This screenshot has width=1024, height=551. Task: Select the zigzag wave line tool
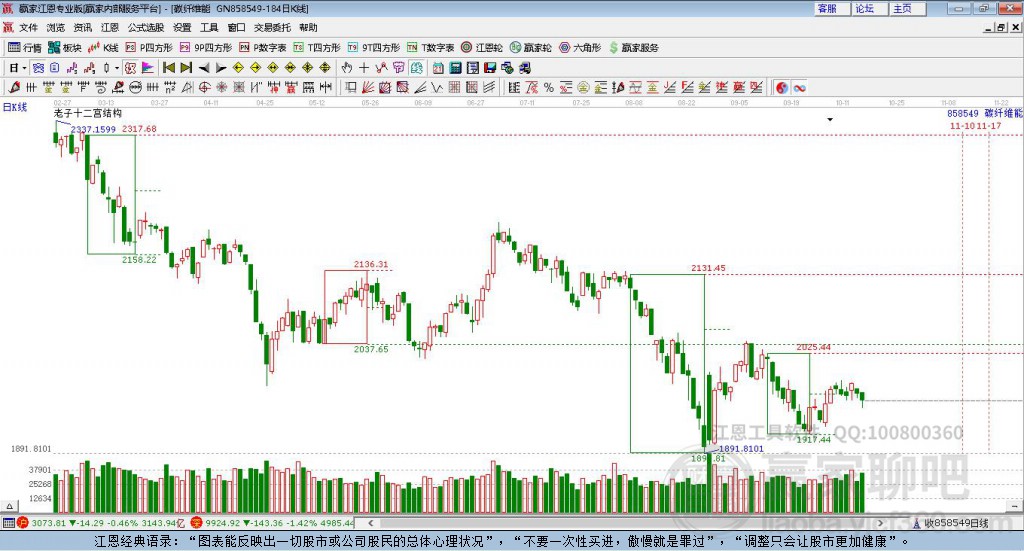click(x=437, y=87)
